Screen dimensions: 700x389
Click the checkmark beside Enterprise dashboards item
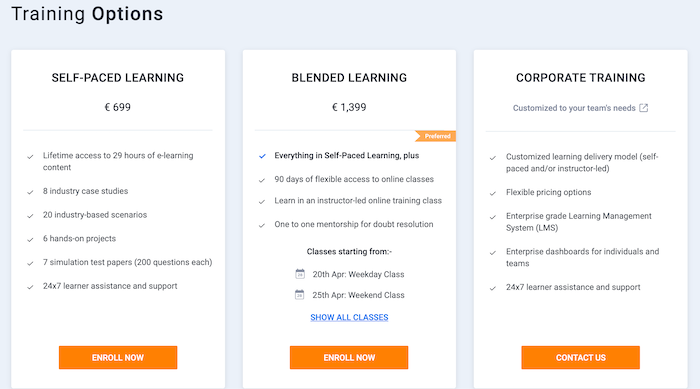493,253
